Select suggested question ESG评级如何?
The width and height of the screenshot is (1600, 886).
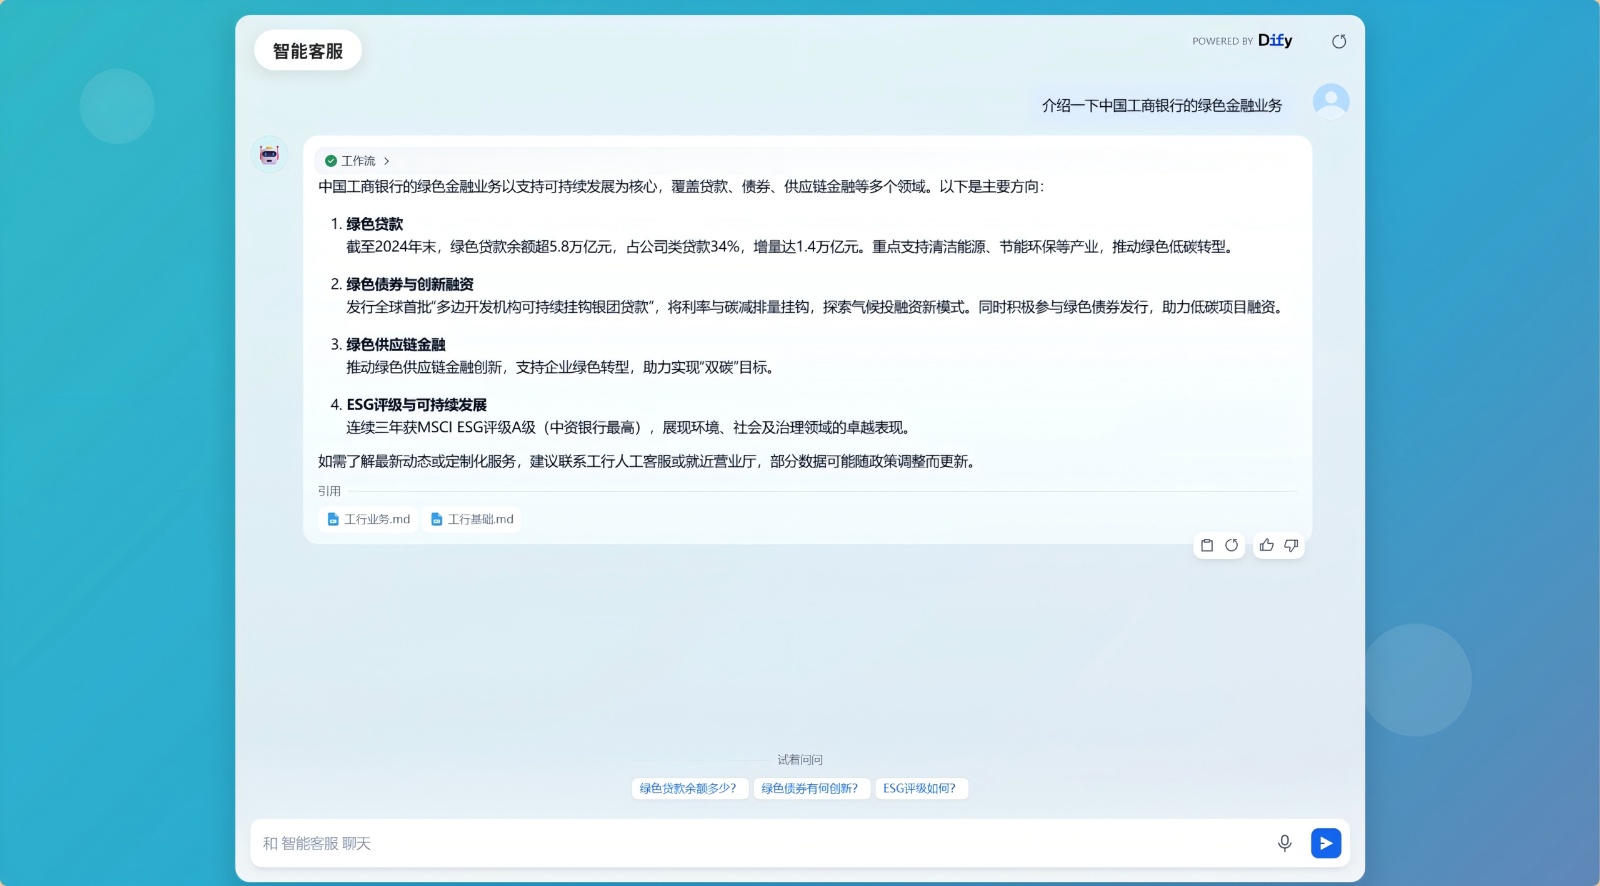pyautogui.click(x=920, y=788)
